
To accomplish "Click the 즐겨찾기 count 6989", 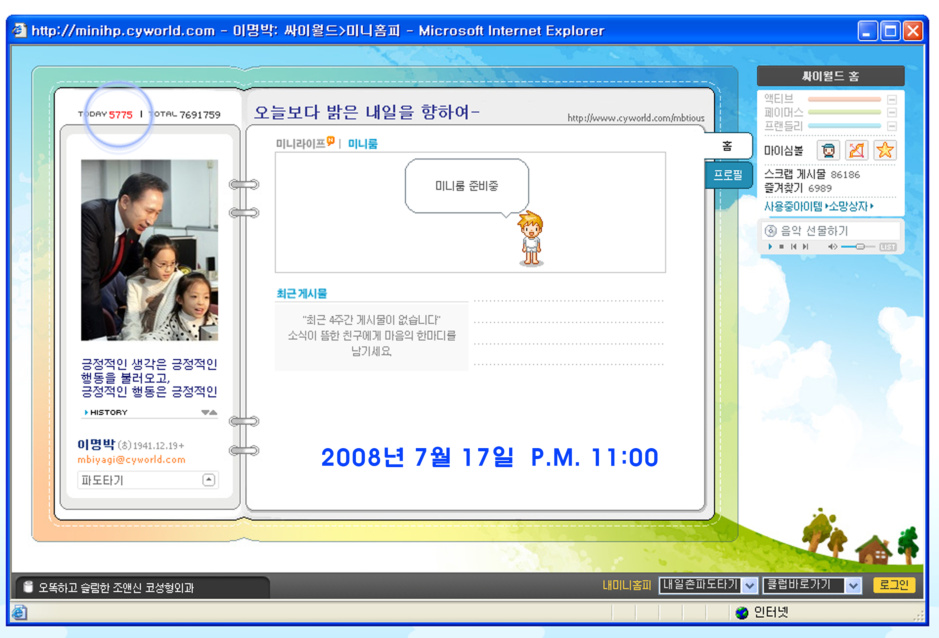I will [820, 188].
